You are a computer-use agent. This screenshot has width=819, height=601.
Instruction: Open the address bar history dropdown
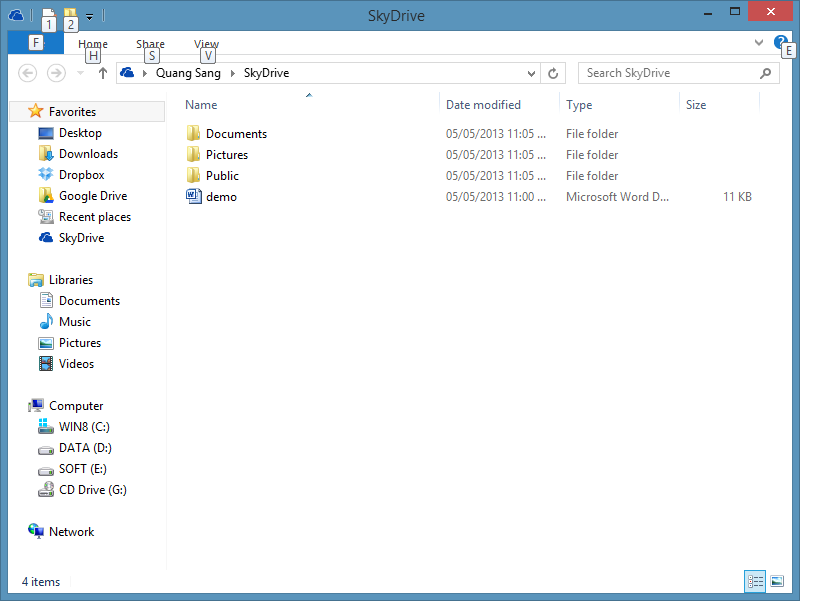(x=531, y=73)
